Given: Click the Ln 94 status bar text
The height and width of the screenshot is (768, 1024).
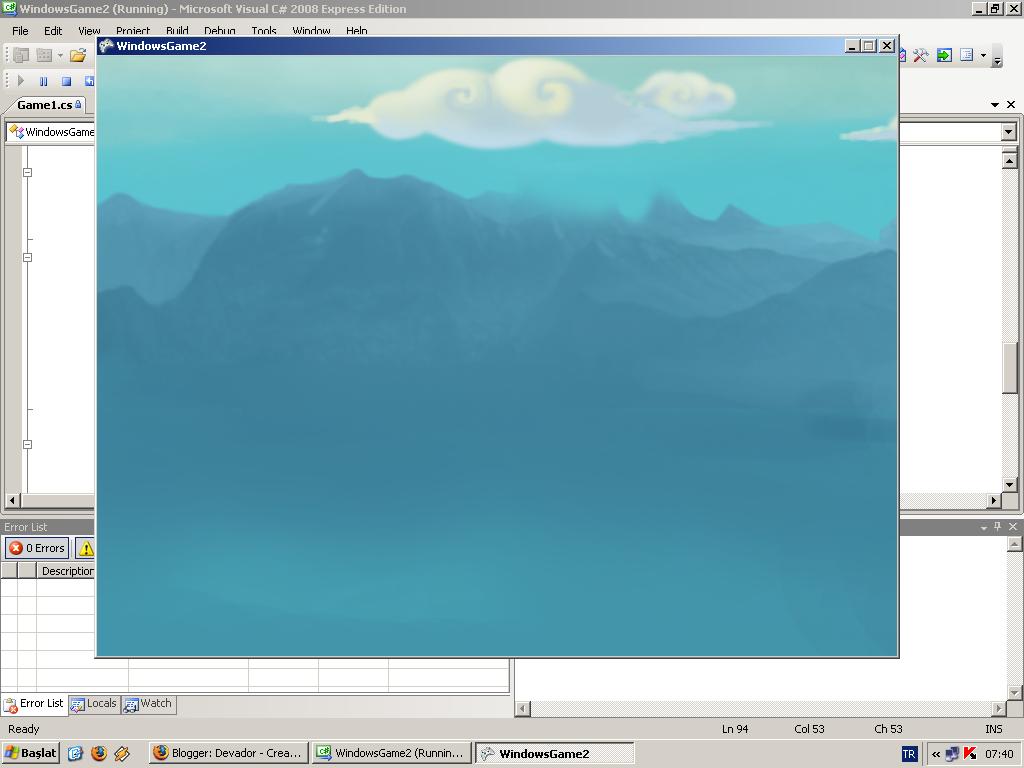Looking at the screenshot, I should 735,729.
